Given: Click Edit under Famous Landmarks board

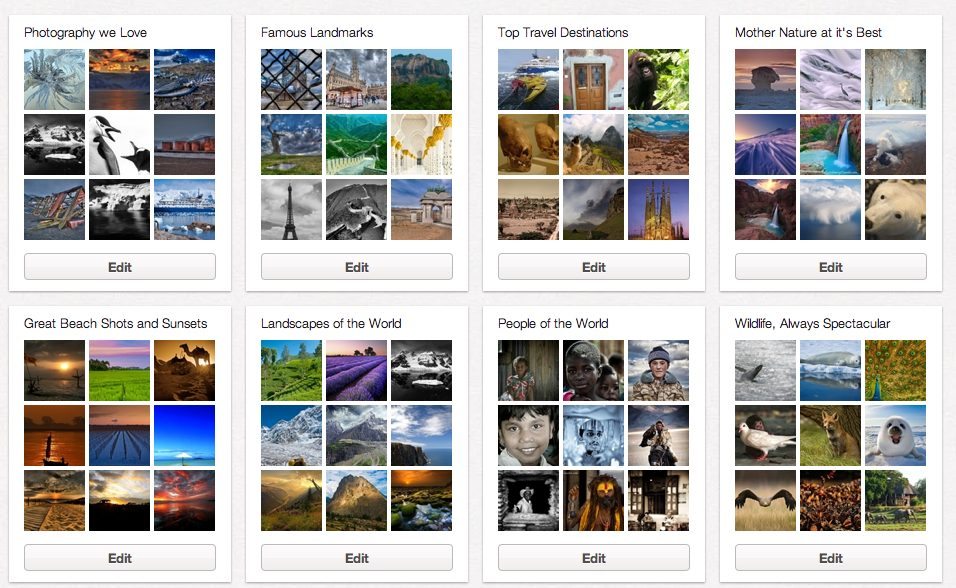Looking at the screenshot, I should 357,267.
